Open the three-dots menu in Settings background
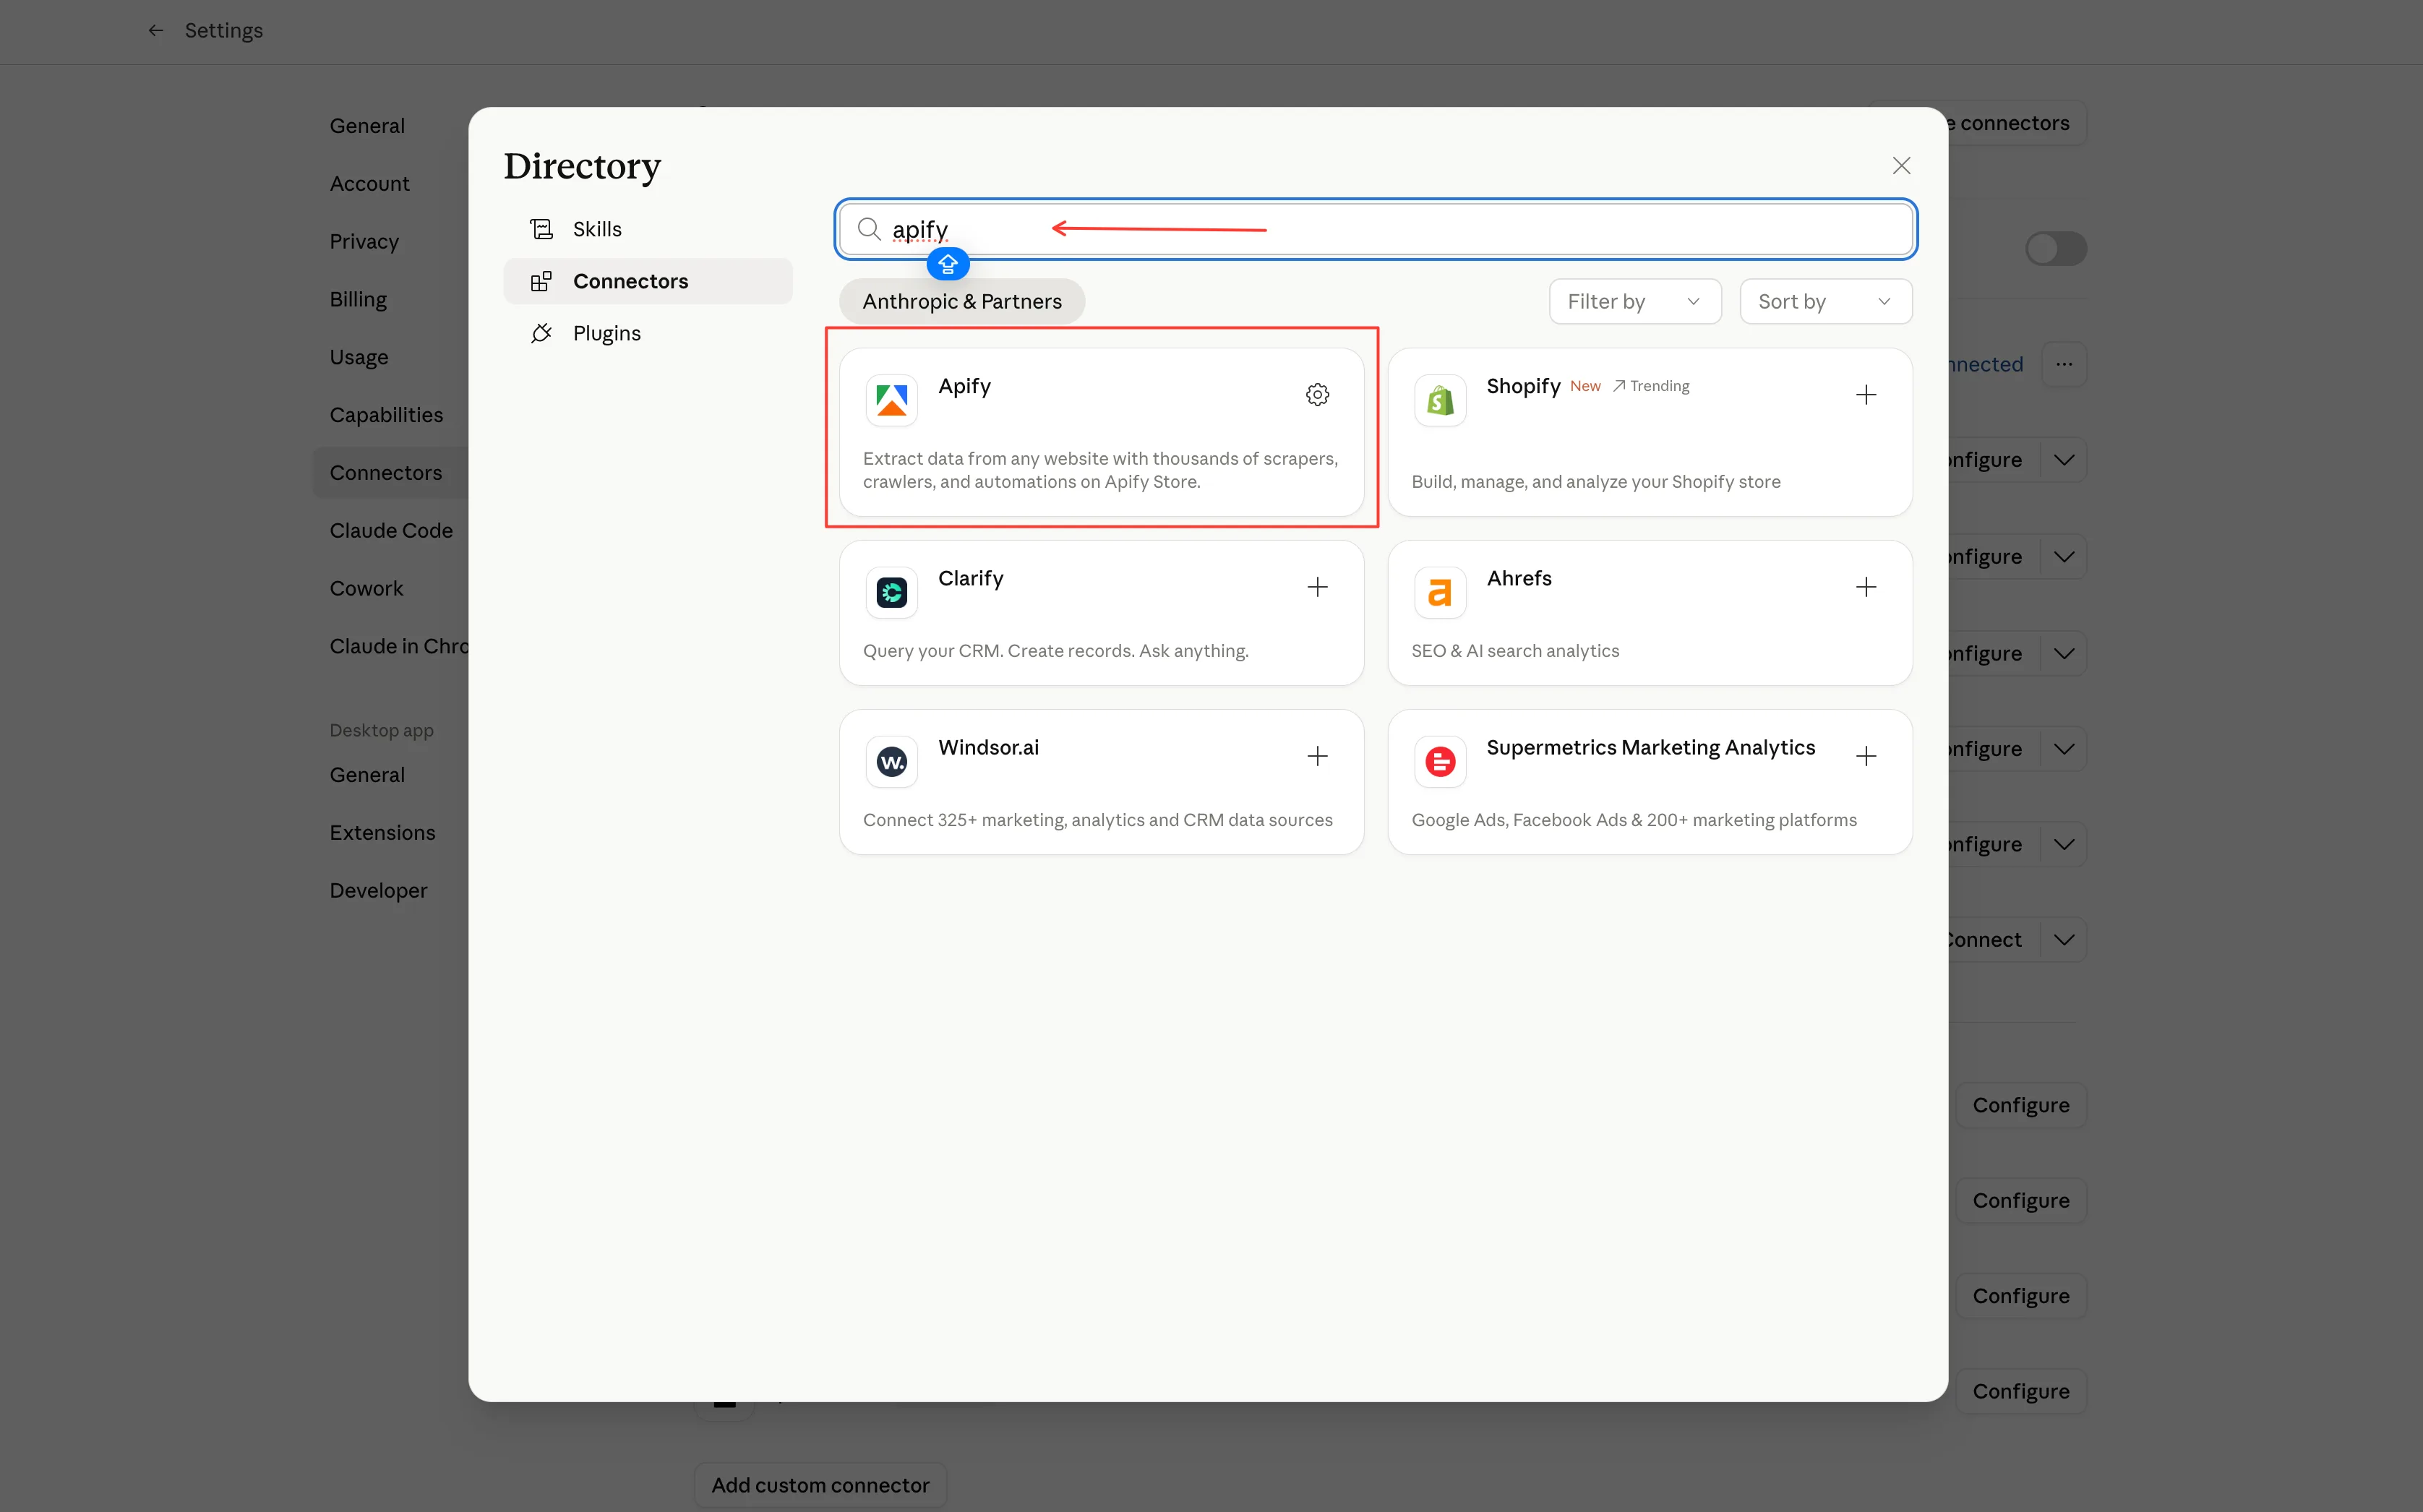Viewport: 2423px width, 1512px height. click(2064, 364)
